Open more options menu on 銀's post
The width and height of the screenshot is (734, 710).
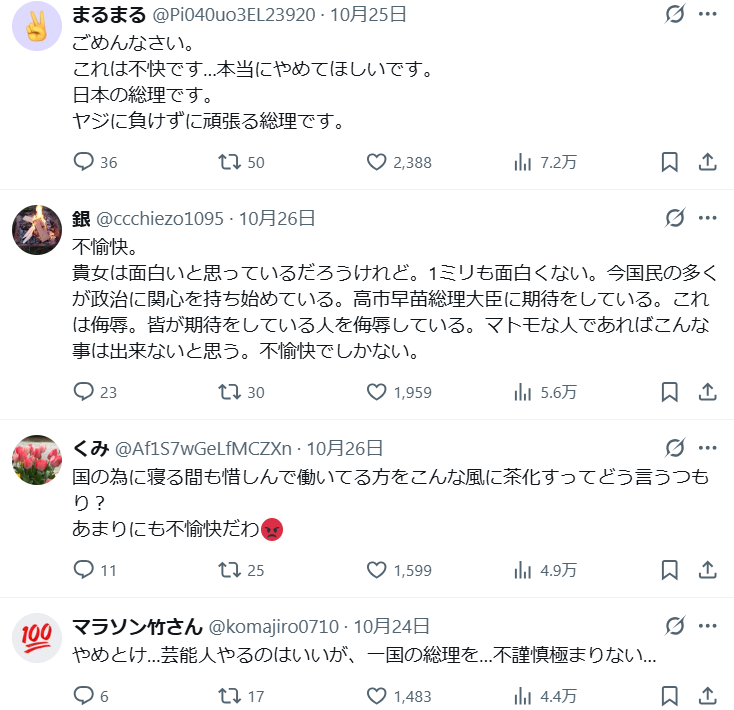pyautogui.click(x=707, y=218)
